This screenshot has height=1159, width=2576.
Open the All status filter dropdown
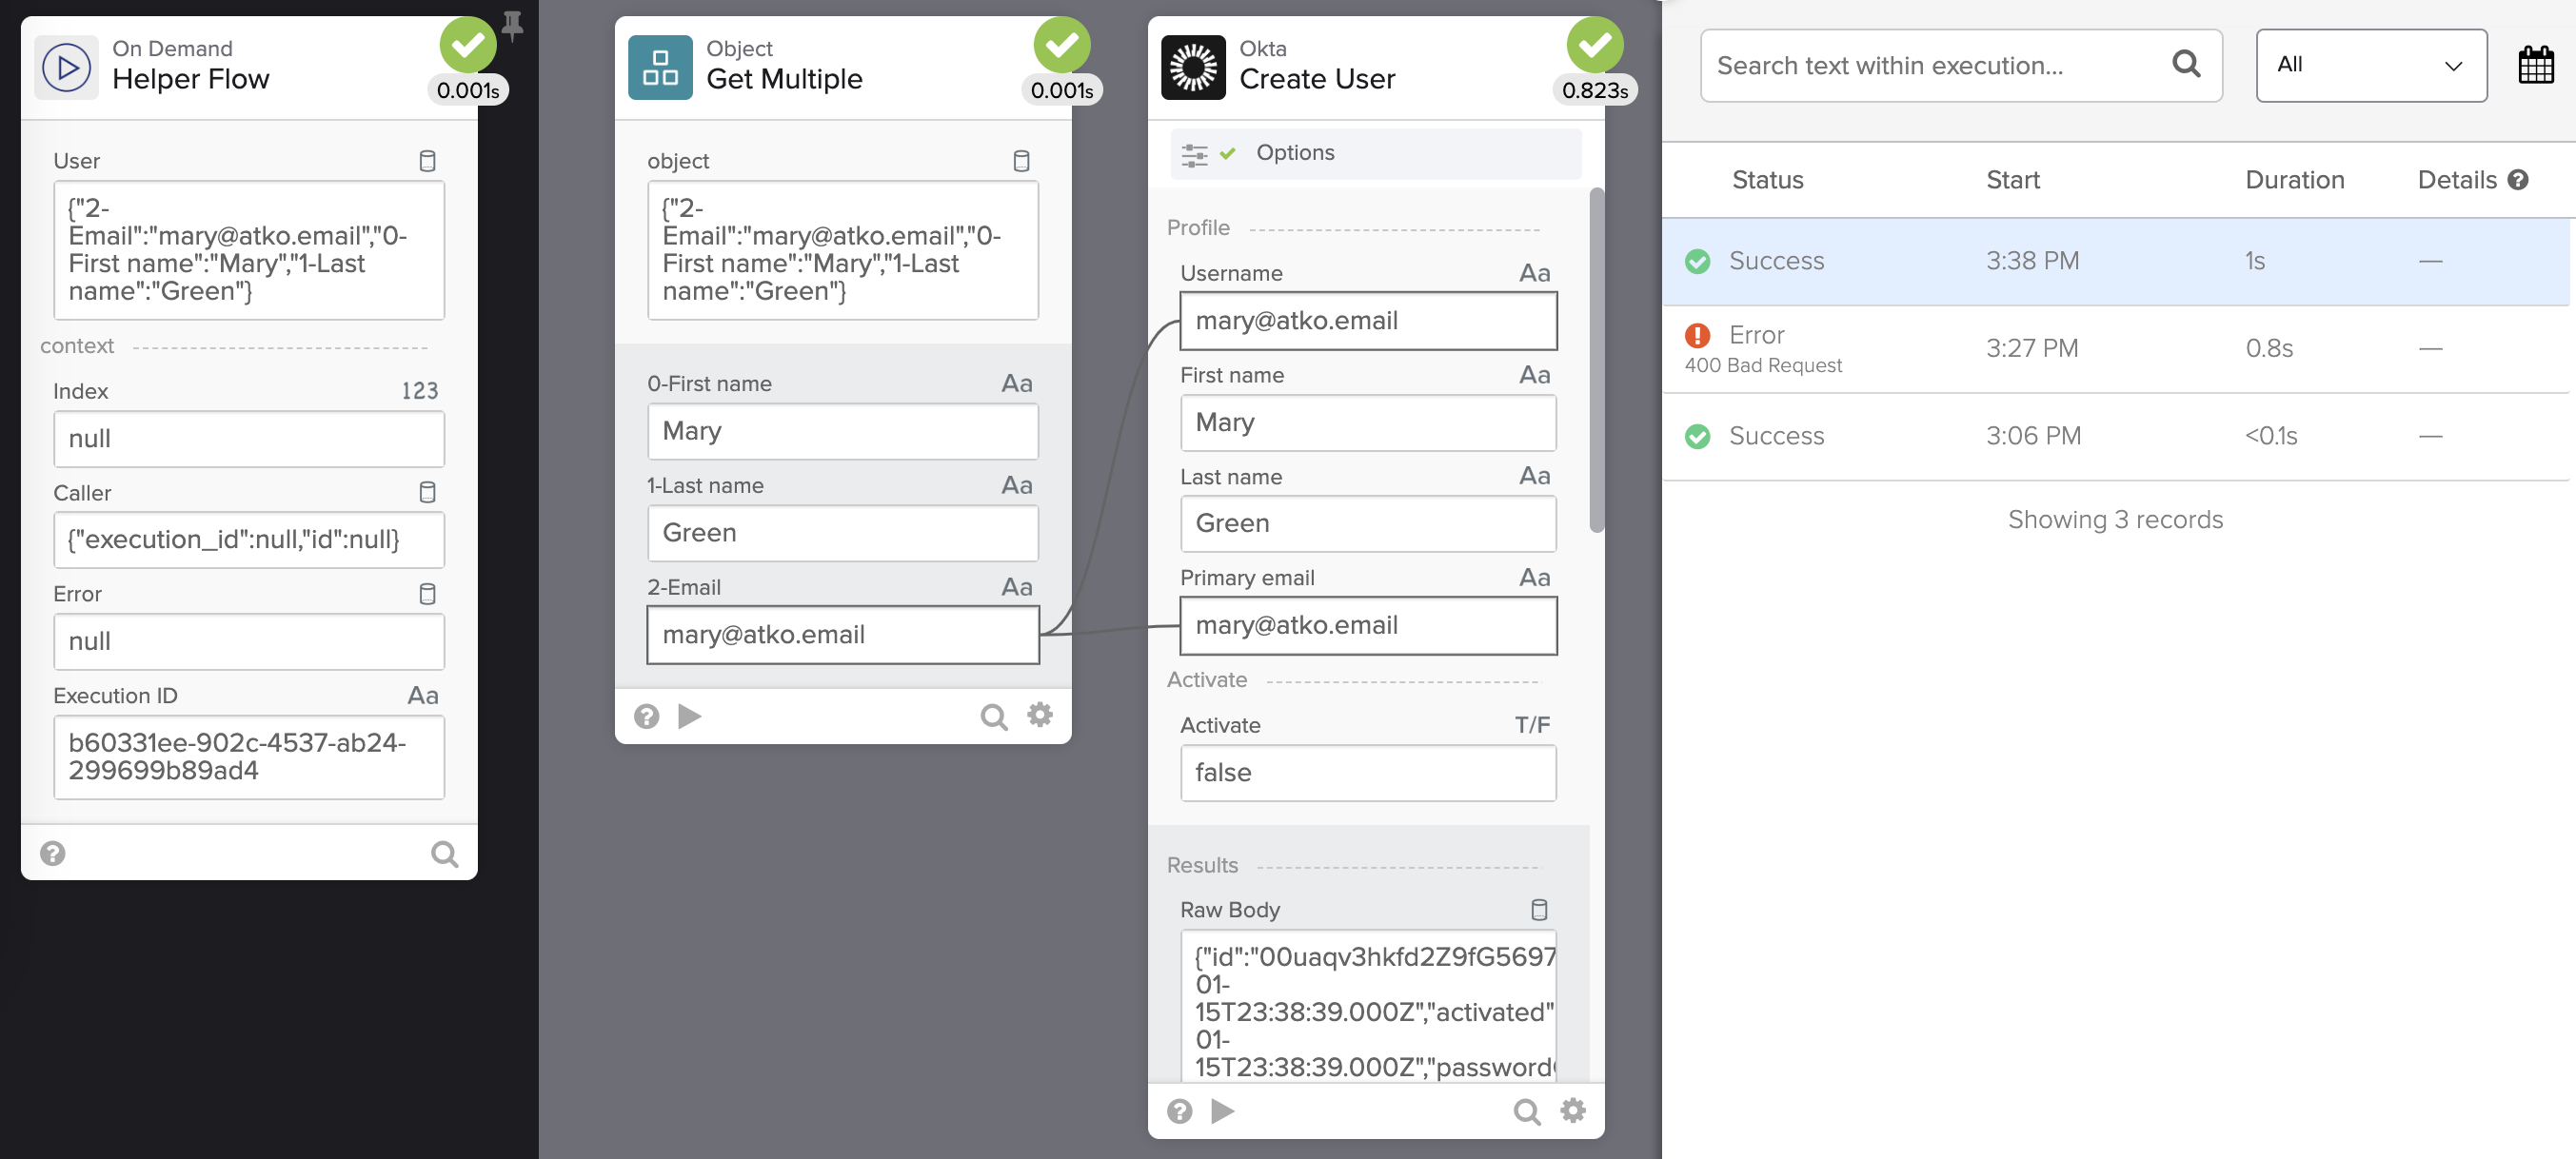click(2370, 65)
